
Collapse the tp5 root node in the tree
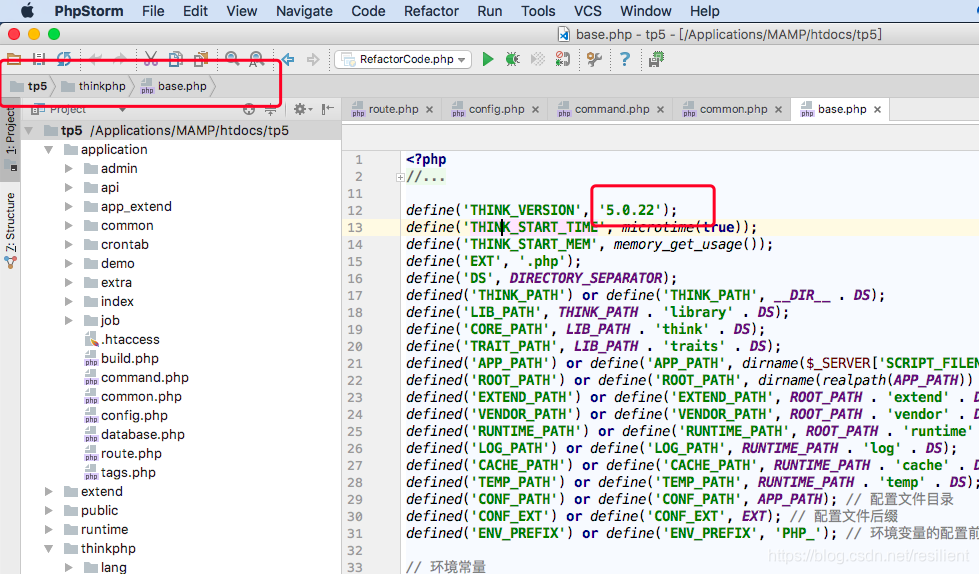click(x=29, y=131)
